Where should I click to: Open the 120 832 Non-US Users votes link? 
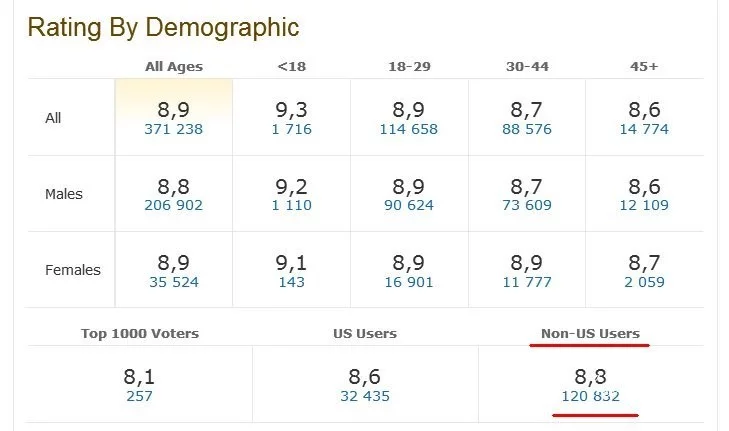pos(590,396)
